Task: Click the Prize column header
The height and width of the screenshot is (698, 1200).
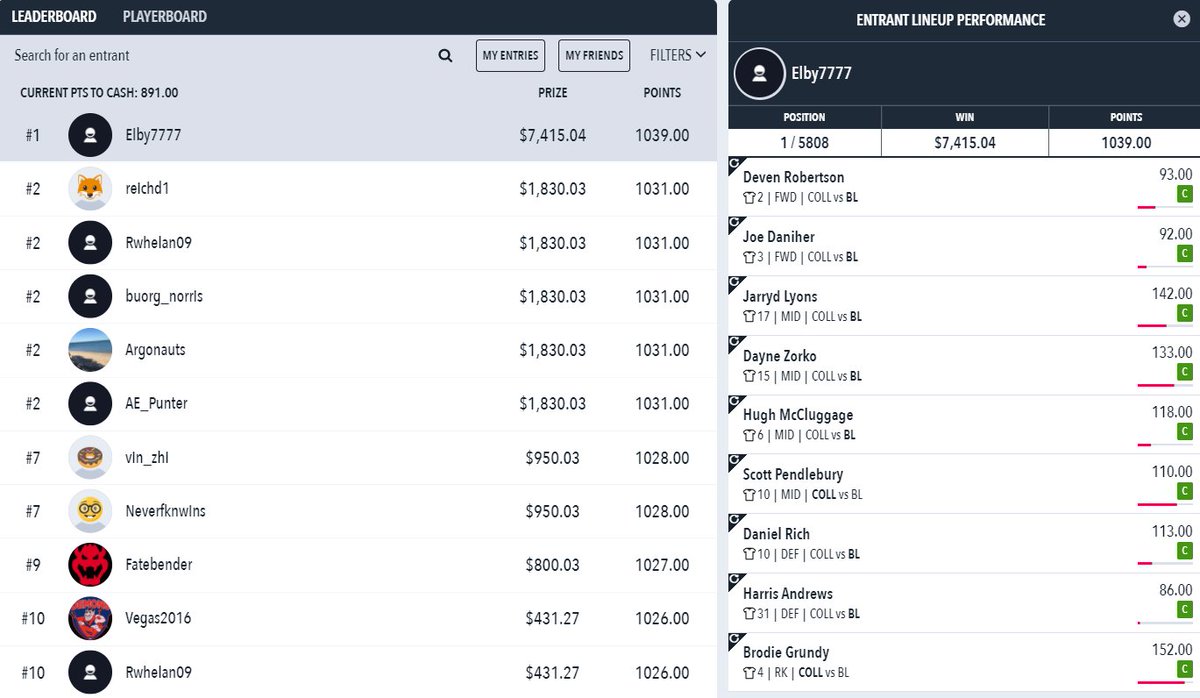Action: pos(552,92)
